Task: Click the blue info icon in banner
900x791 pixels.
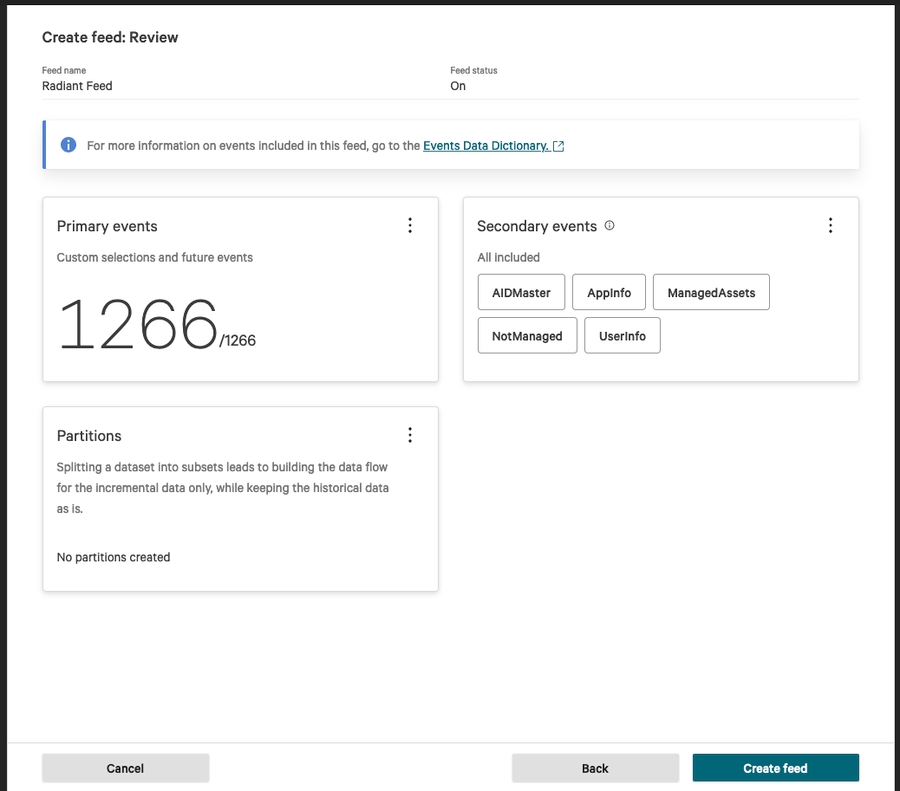Action: [x=68, y=145]
